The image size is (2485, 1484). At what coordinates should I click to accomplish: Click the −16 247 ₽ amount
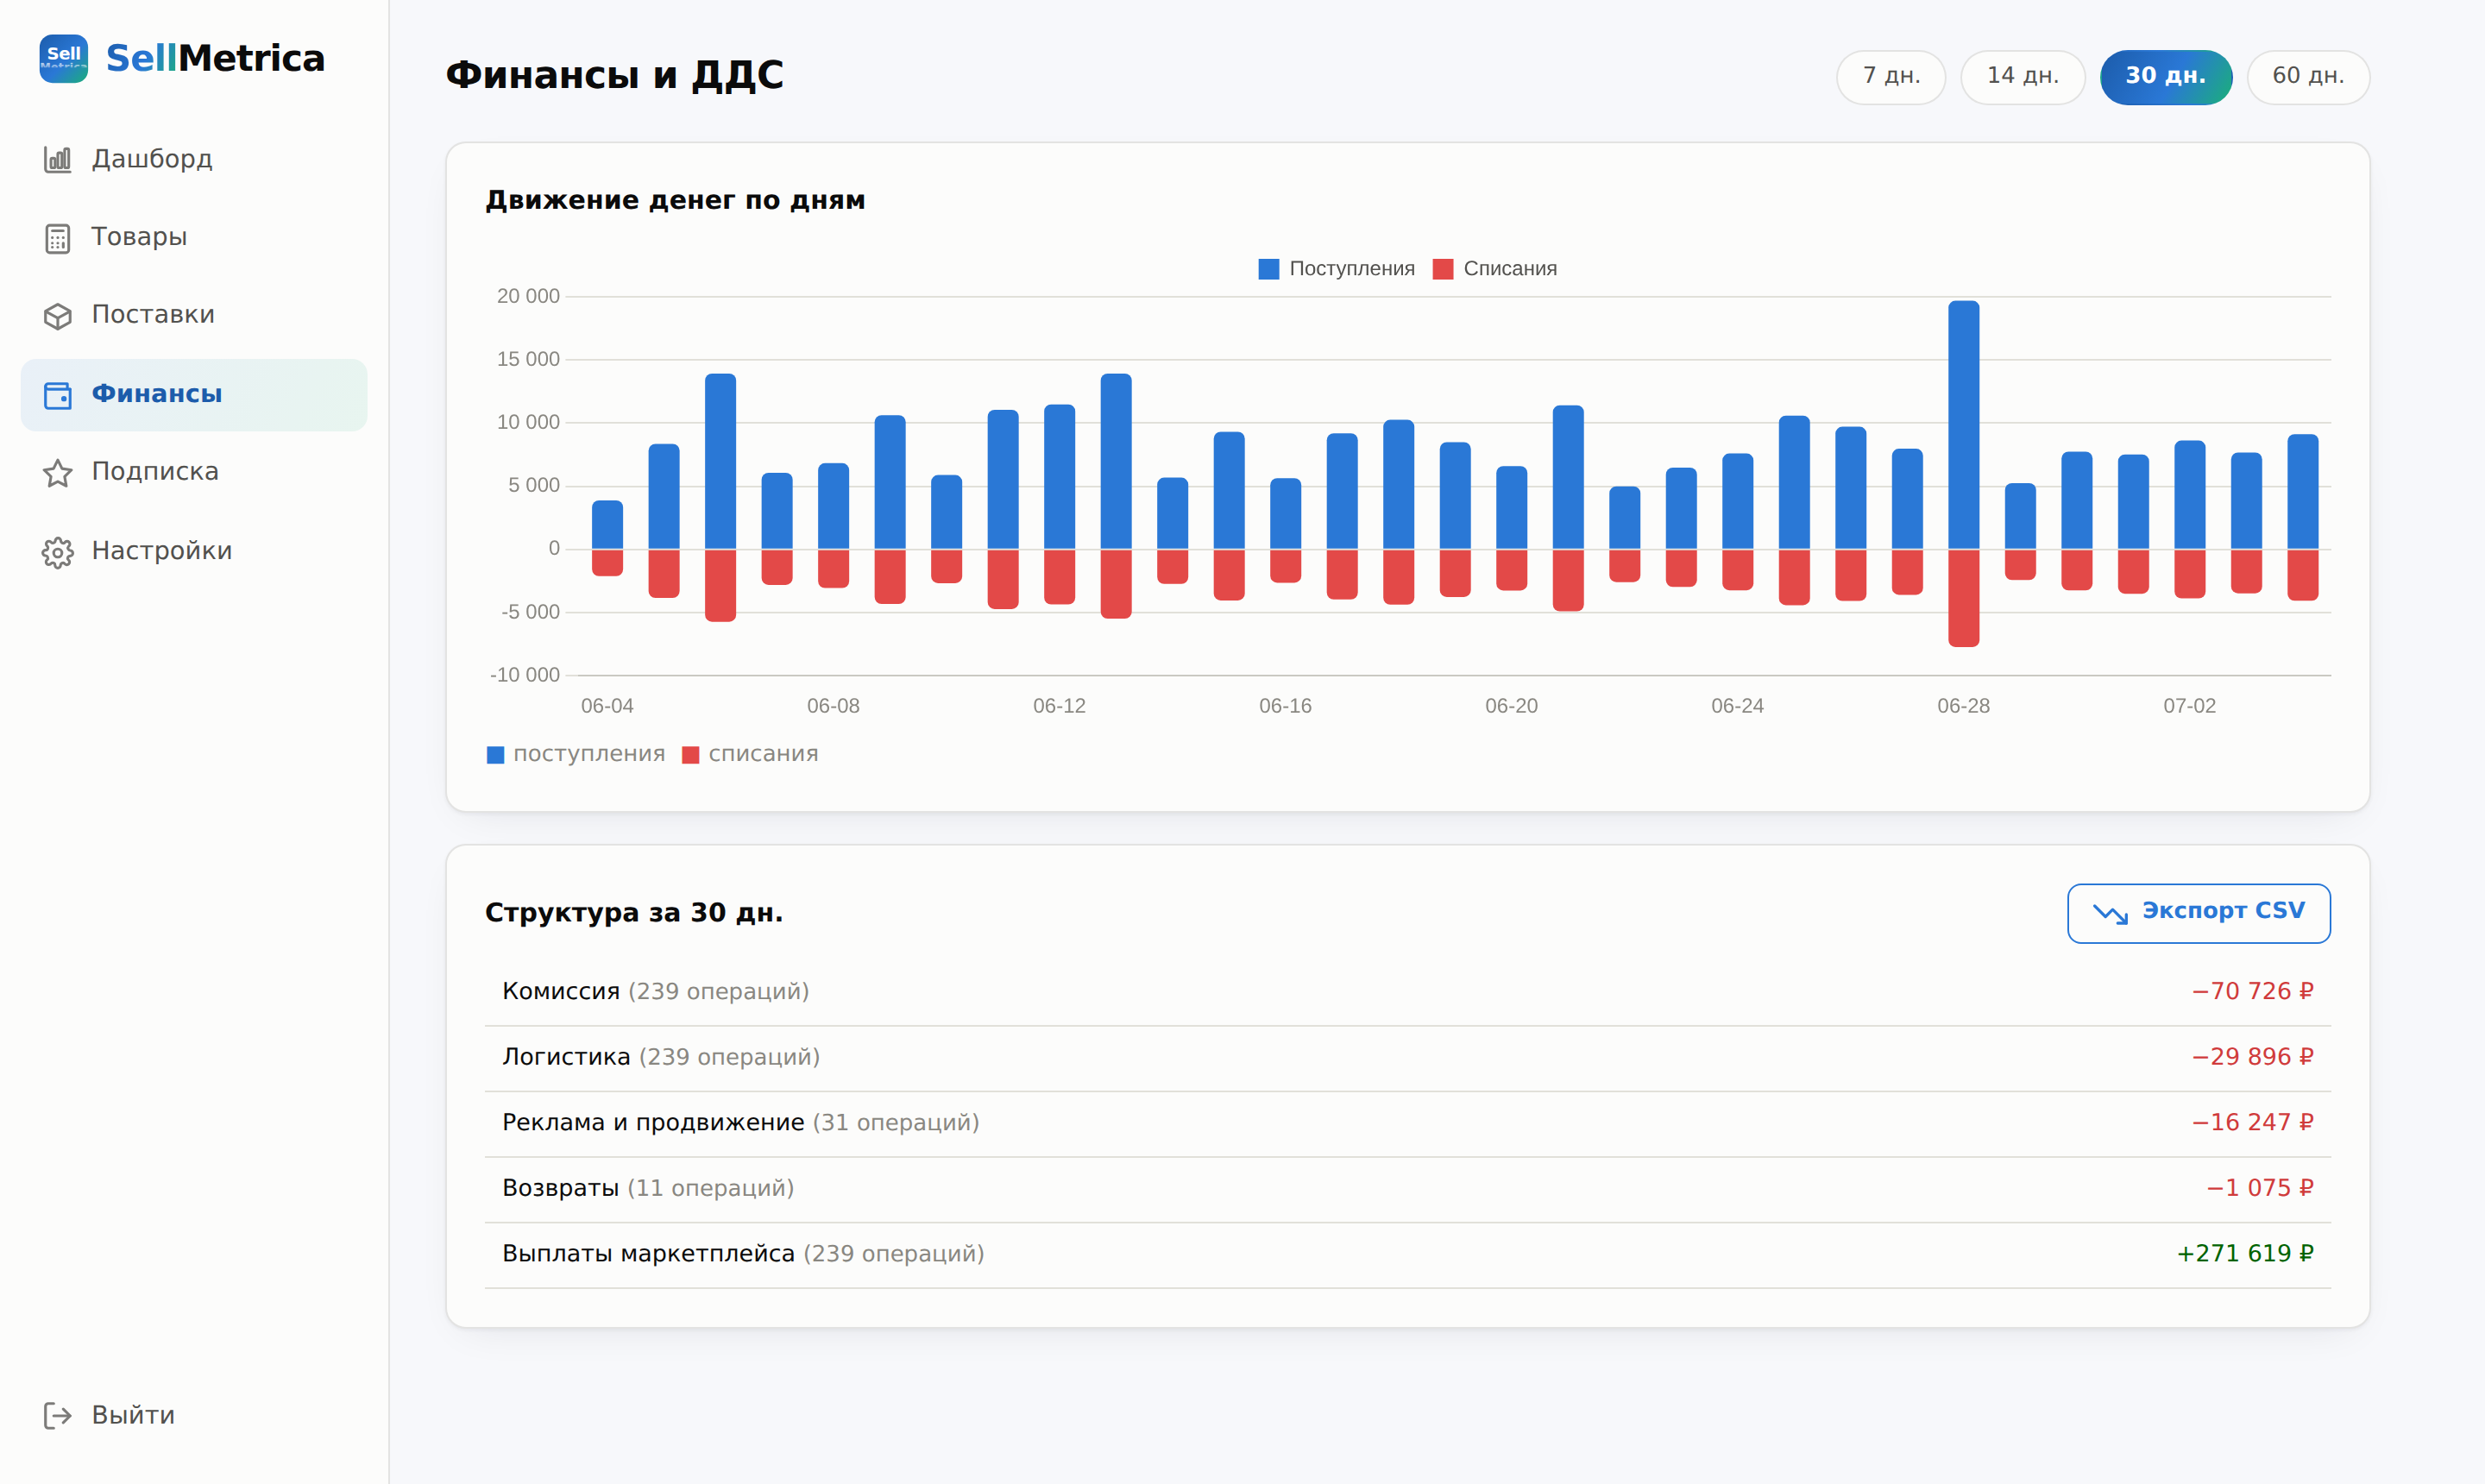pos(2253,1123)
